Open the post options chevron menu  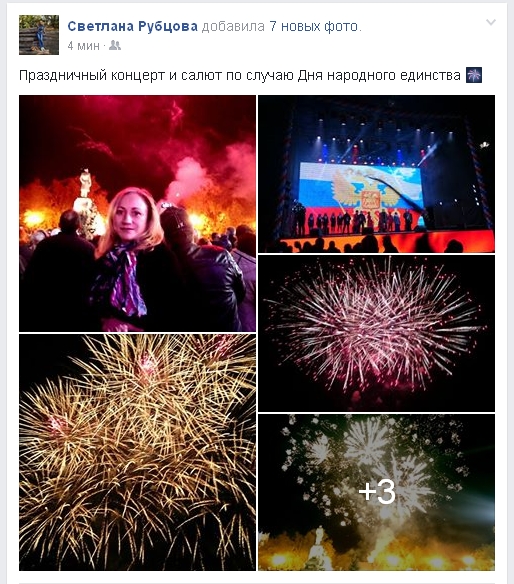click(x=491, y=22)
